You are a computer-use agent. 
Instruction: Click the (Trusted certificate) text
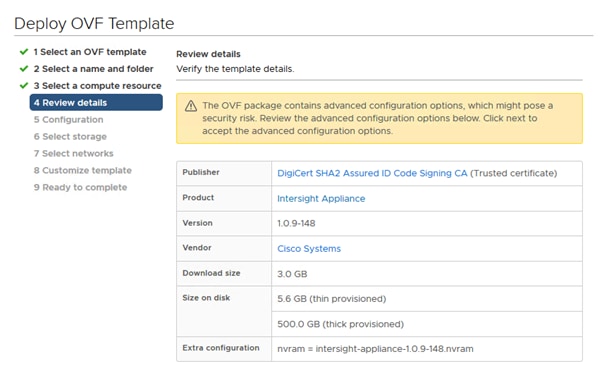[x=513, y=173]
